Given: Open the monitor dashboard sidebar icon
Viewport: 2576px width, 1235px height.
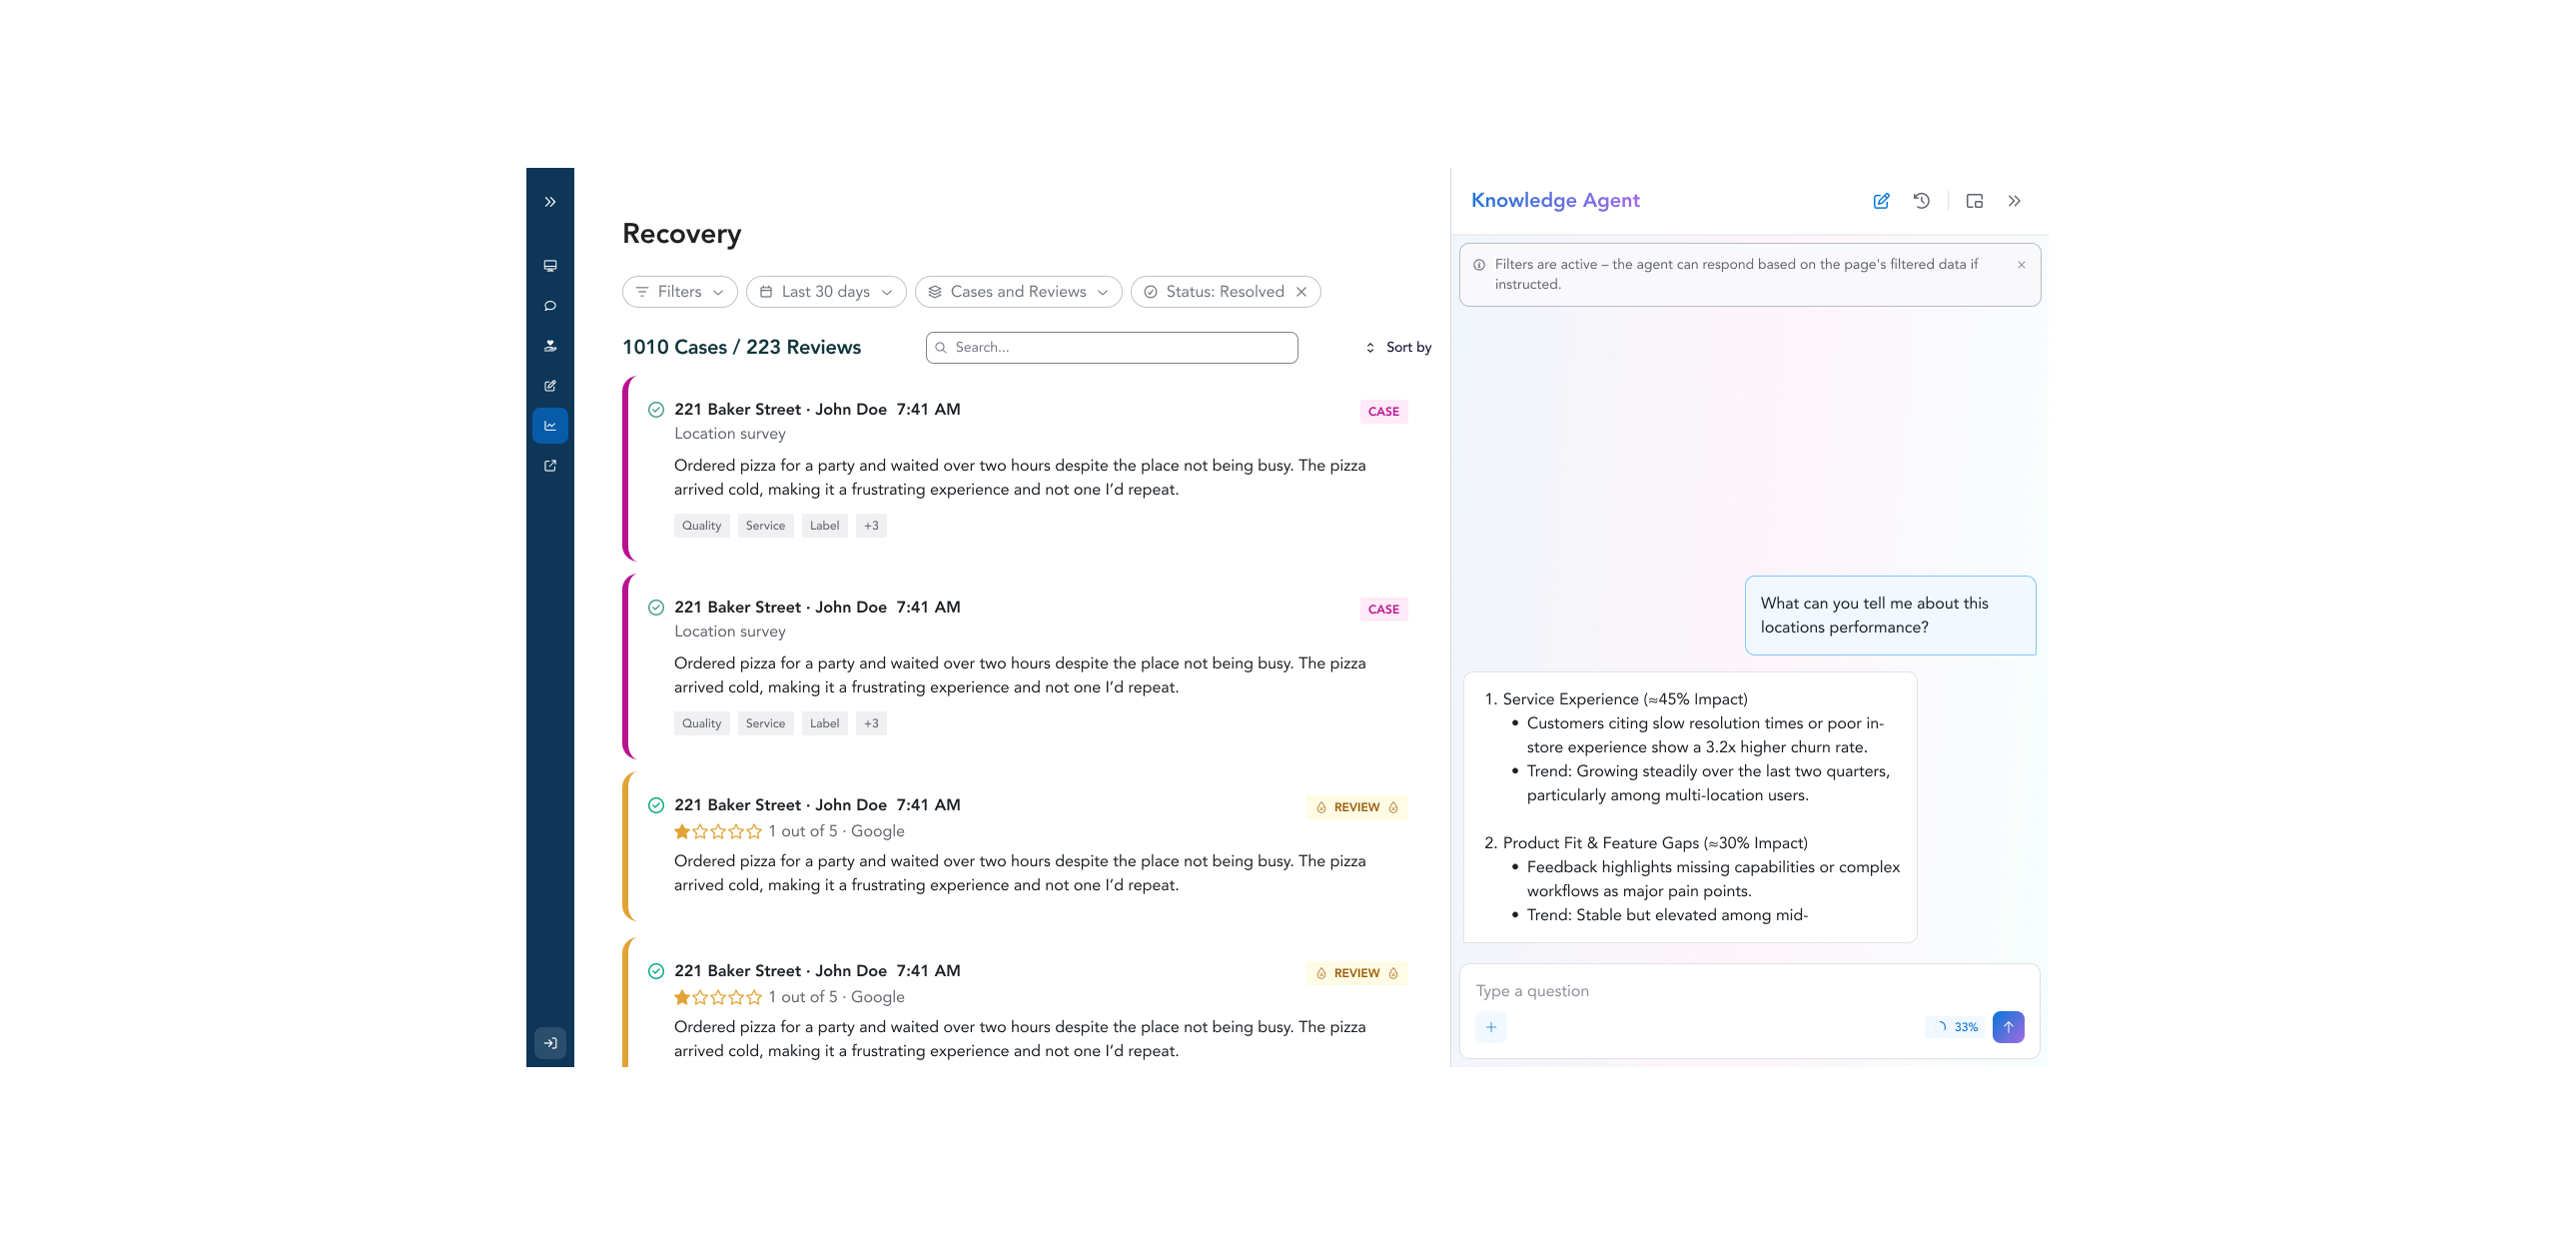Looking at the screenshot, I should click(x=550, y=266).
